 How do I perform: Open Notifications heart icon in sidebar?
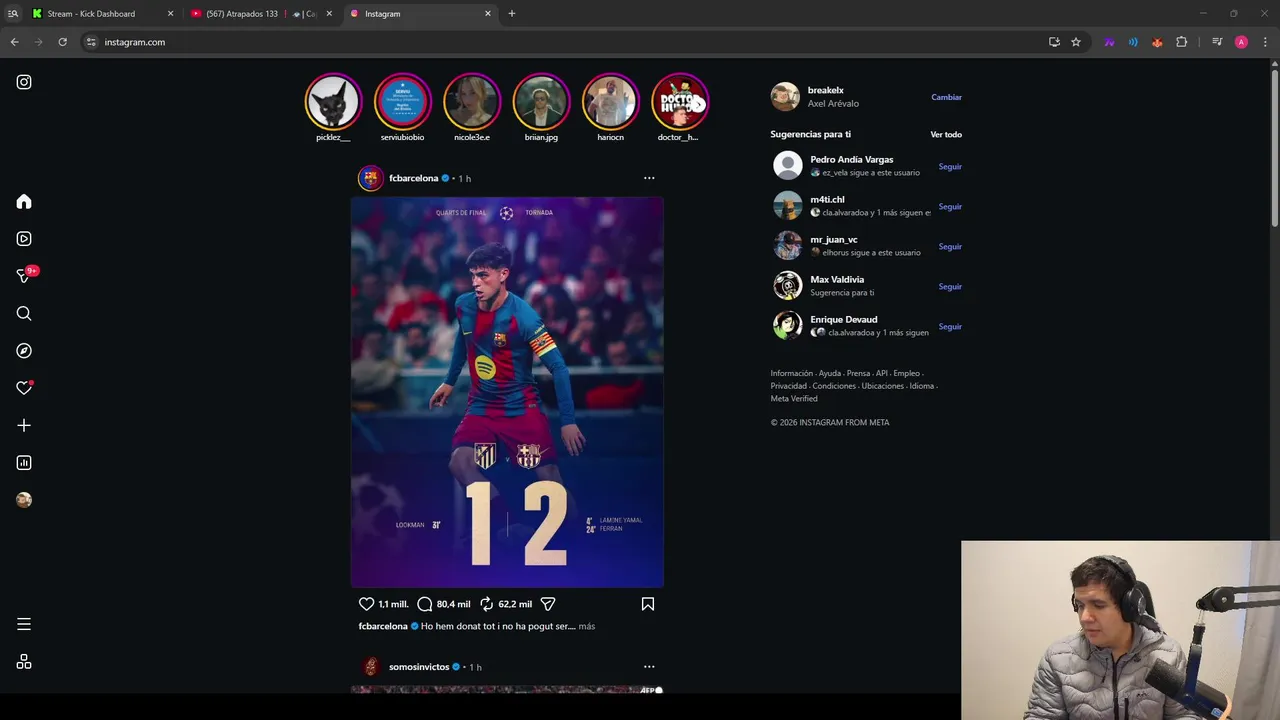24,388
